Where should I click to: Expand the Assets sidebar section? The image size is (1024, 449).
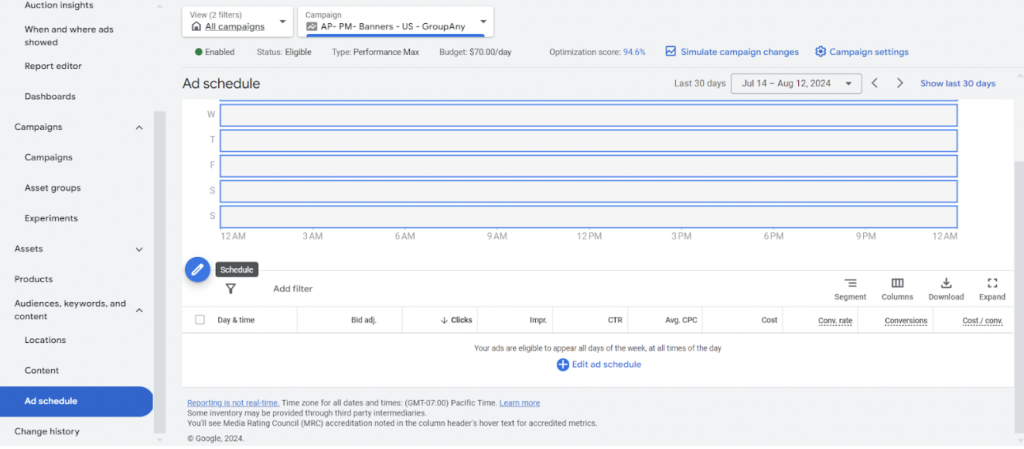pyautogui.click(x=139, y=249)
